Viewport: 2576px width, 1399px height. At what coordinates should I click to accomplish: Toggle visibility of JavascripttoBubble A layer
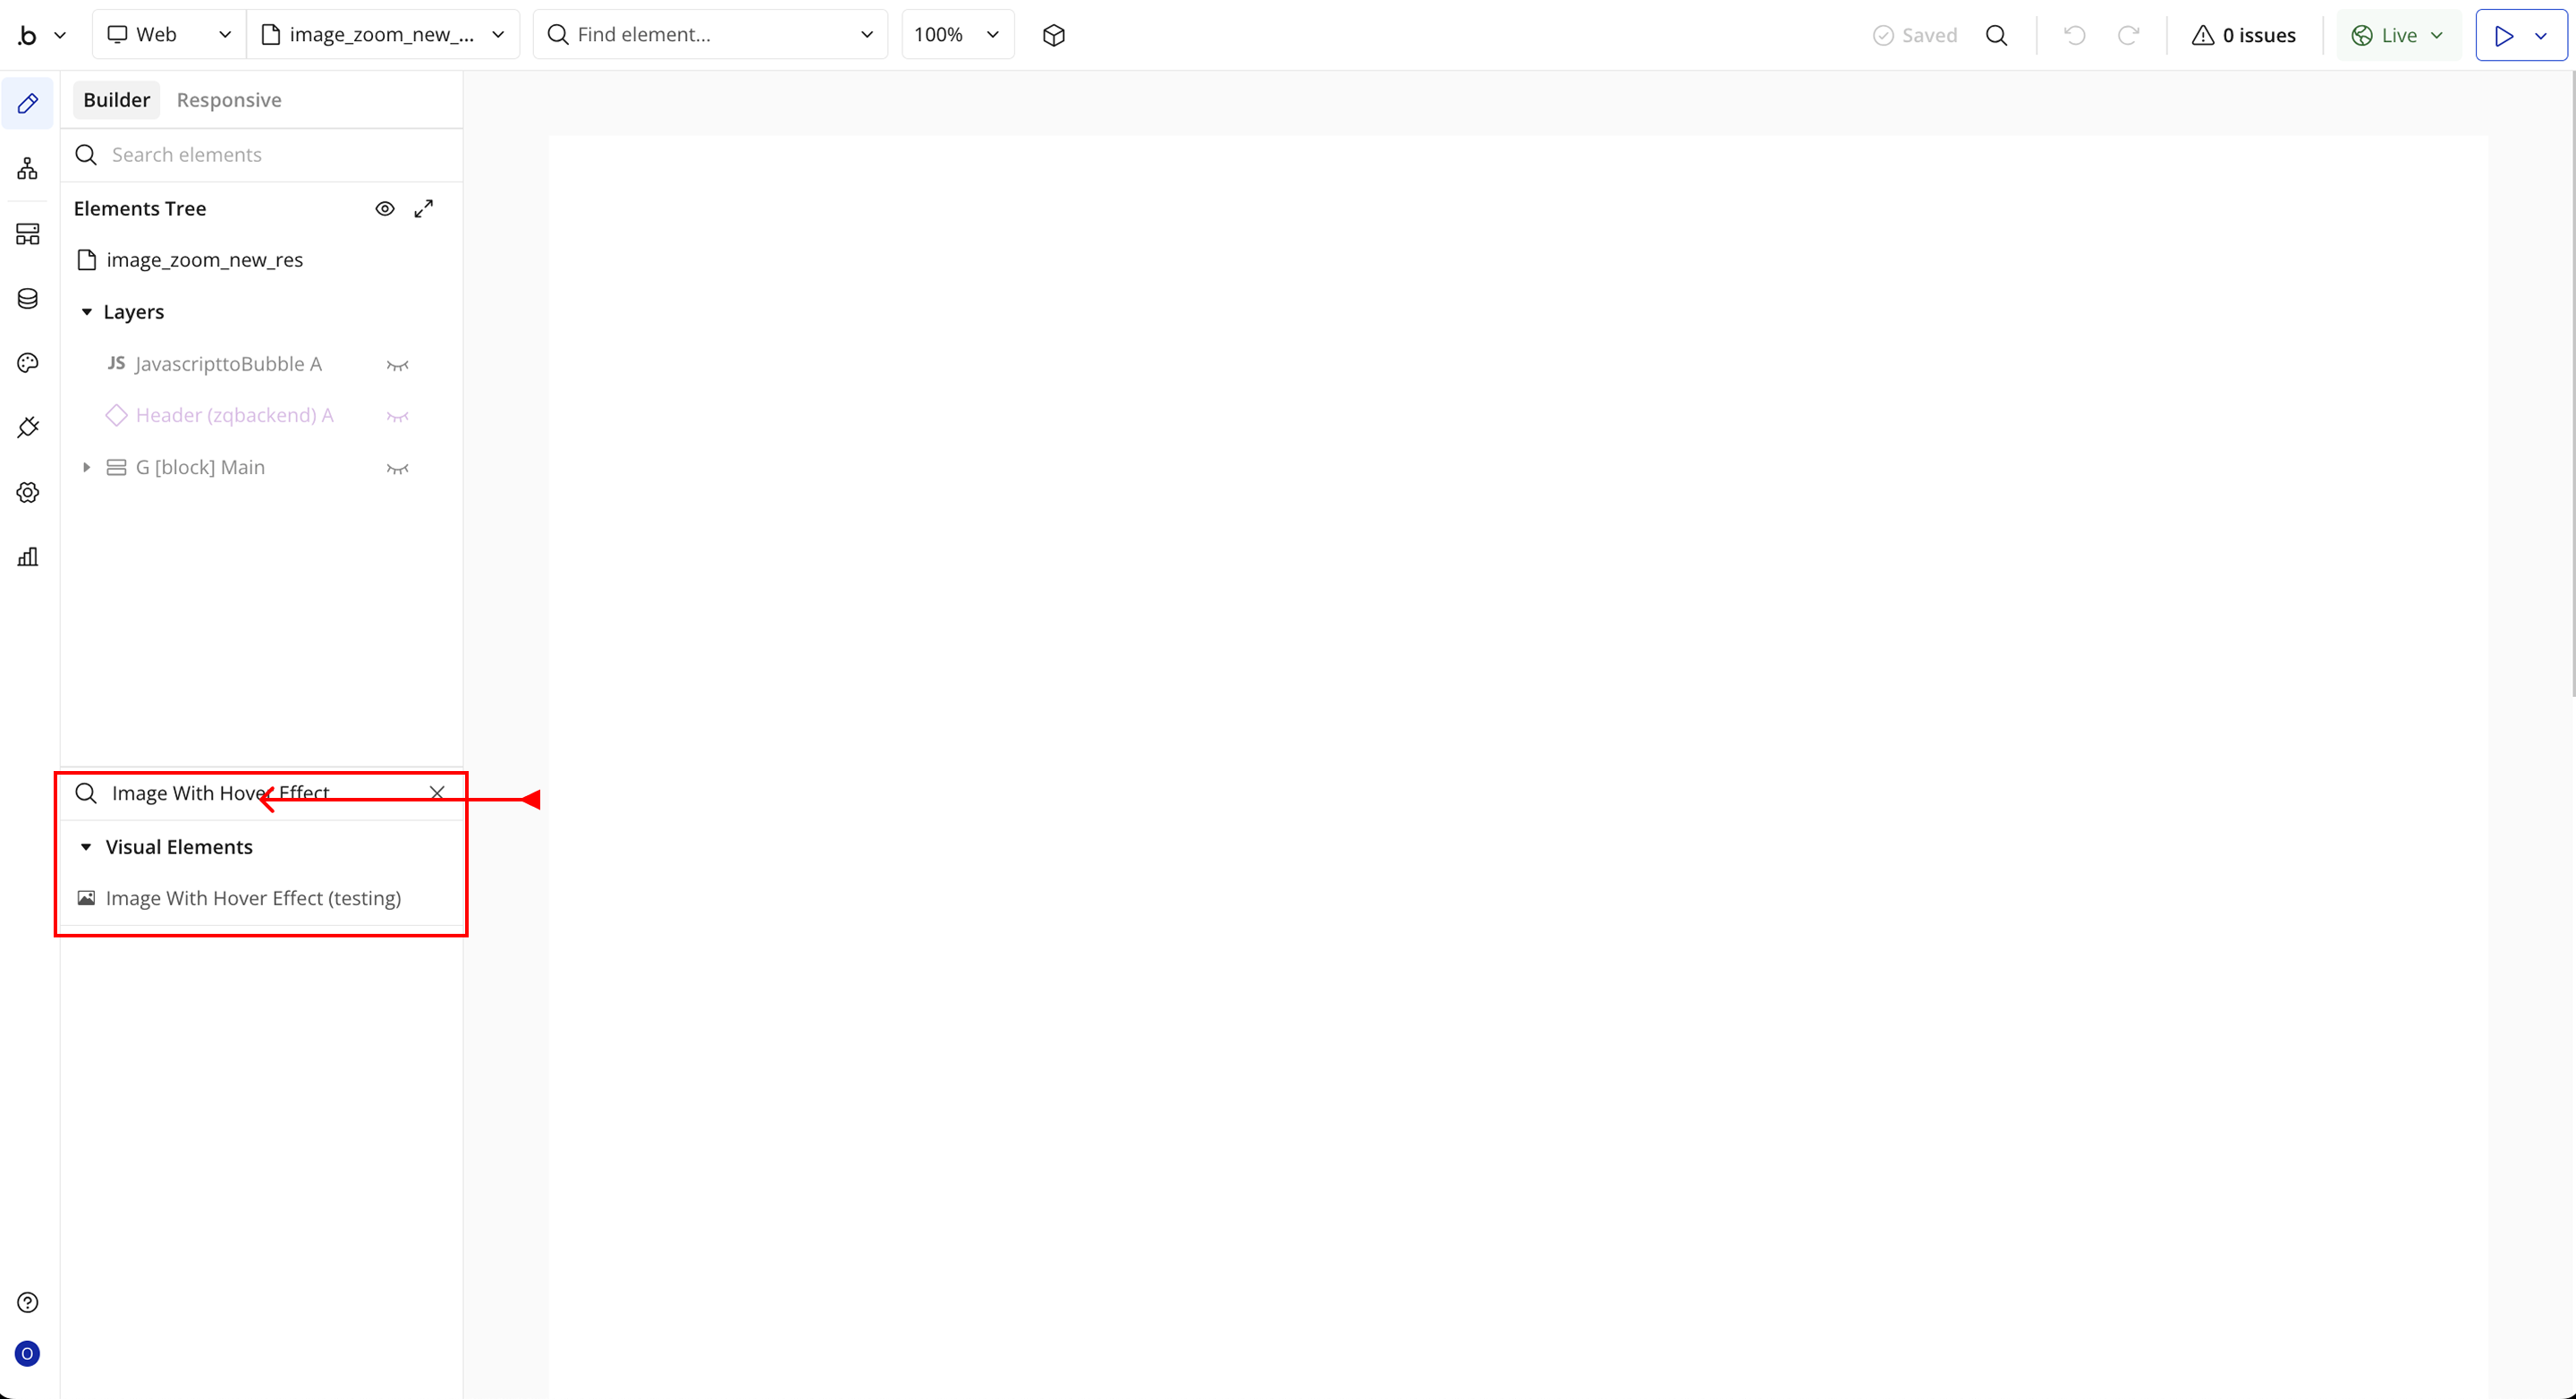click(397, 365)
